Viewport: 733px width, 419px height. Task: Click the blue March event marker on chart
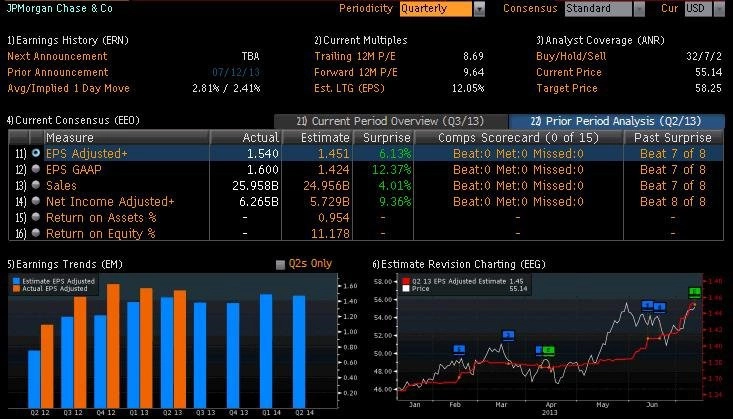coord(509,335)
